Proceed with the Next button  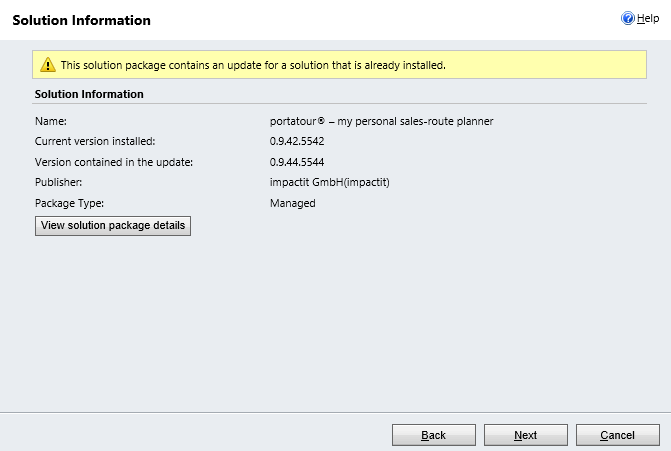(526, 435)
